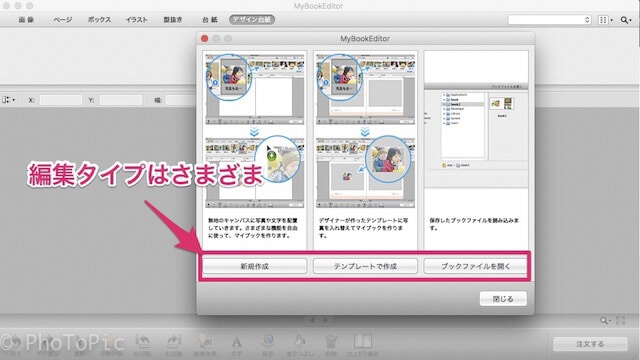Click the 無地のキャンバス description text
This screenshot has height=360, width=640.
253,228
